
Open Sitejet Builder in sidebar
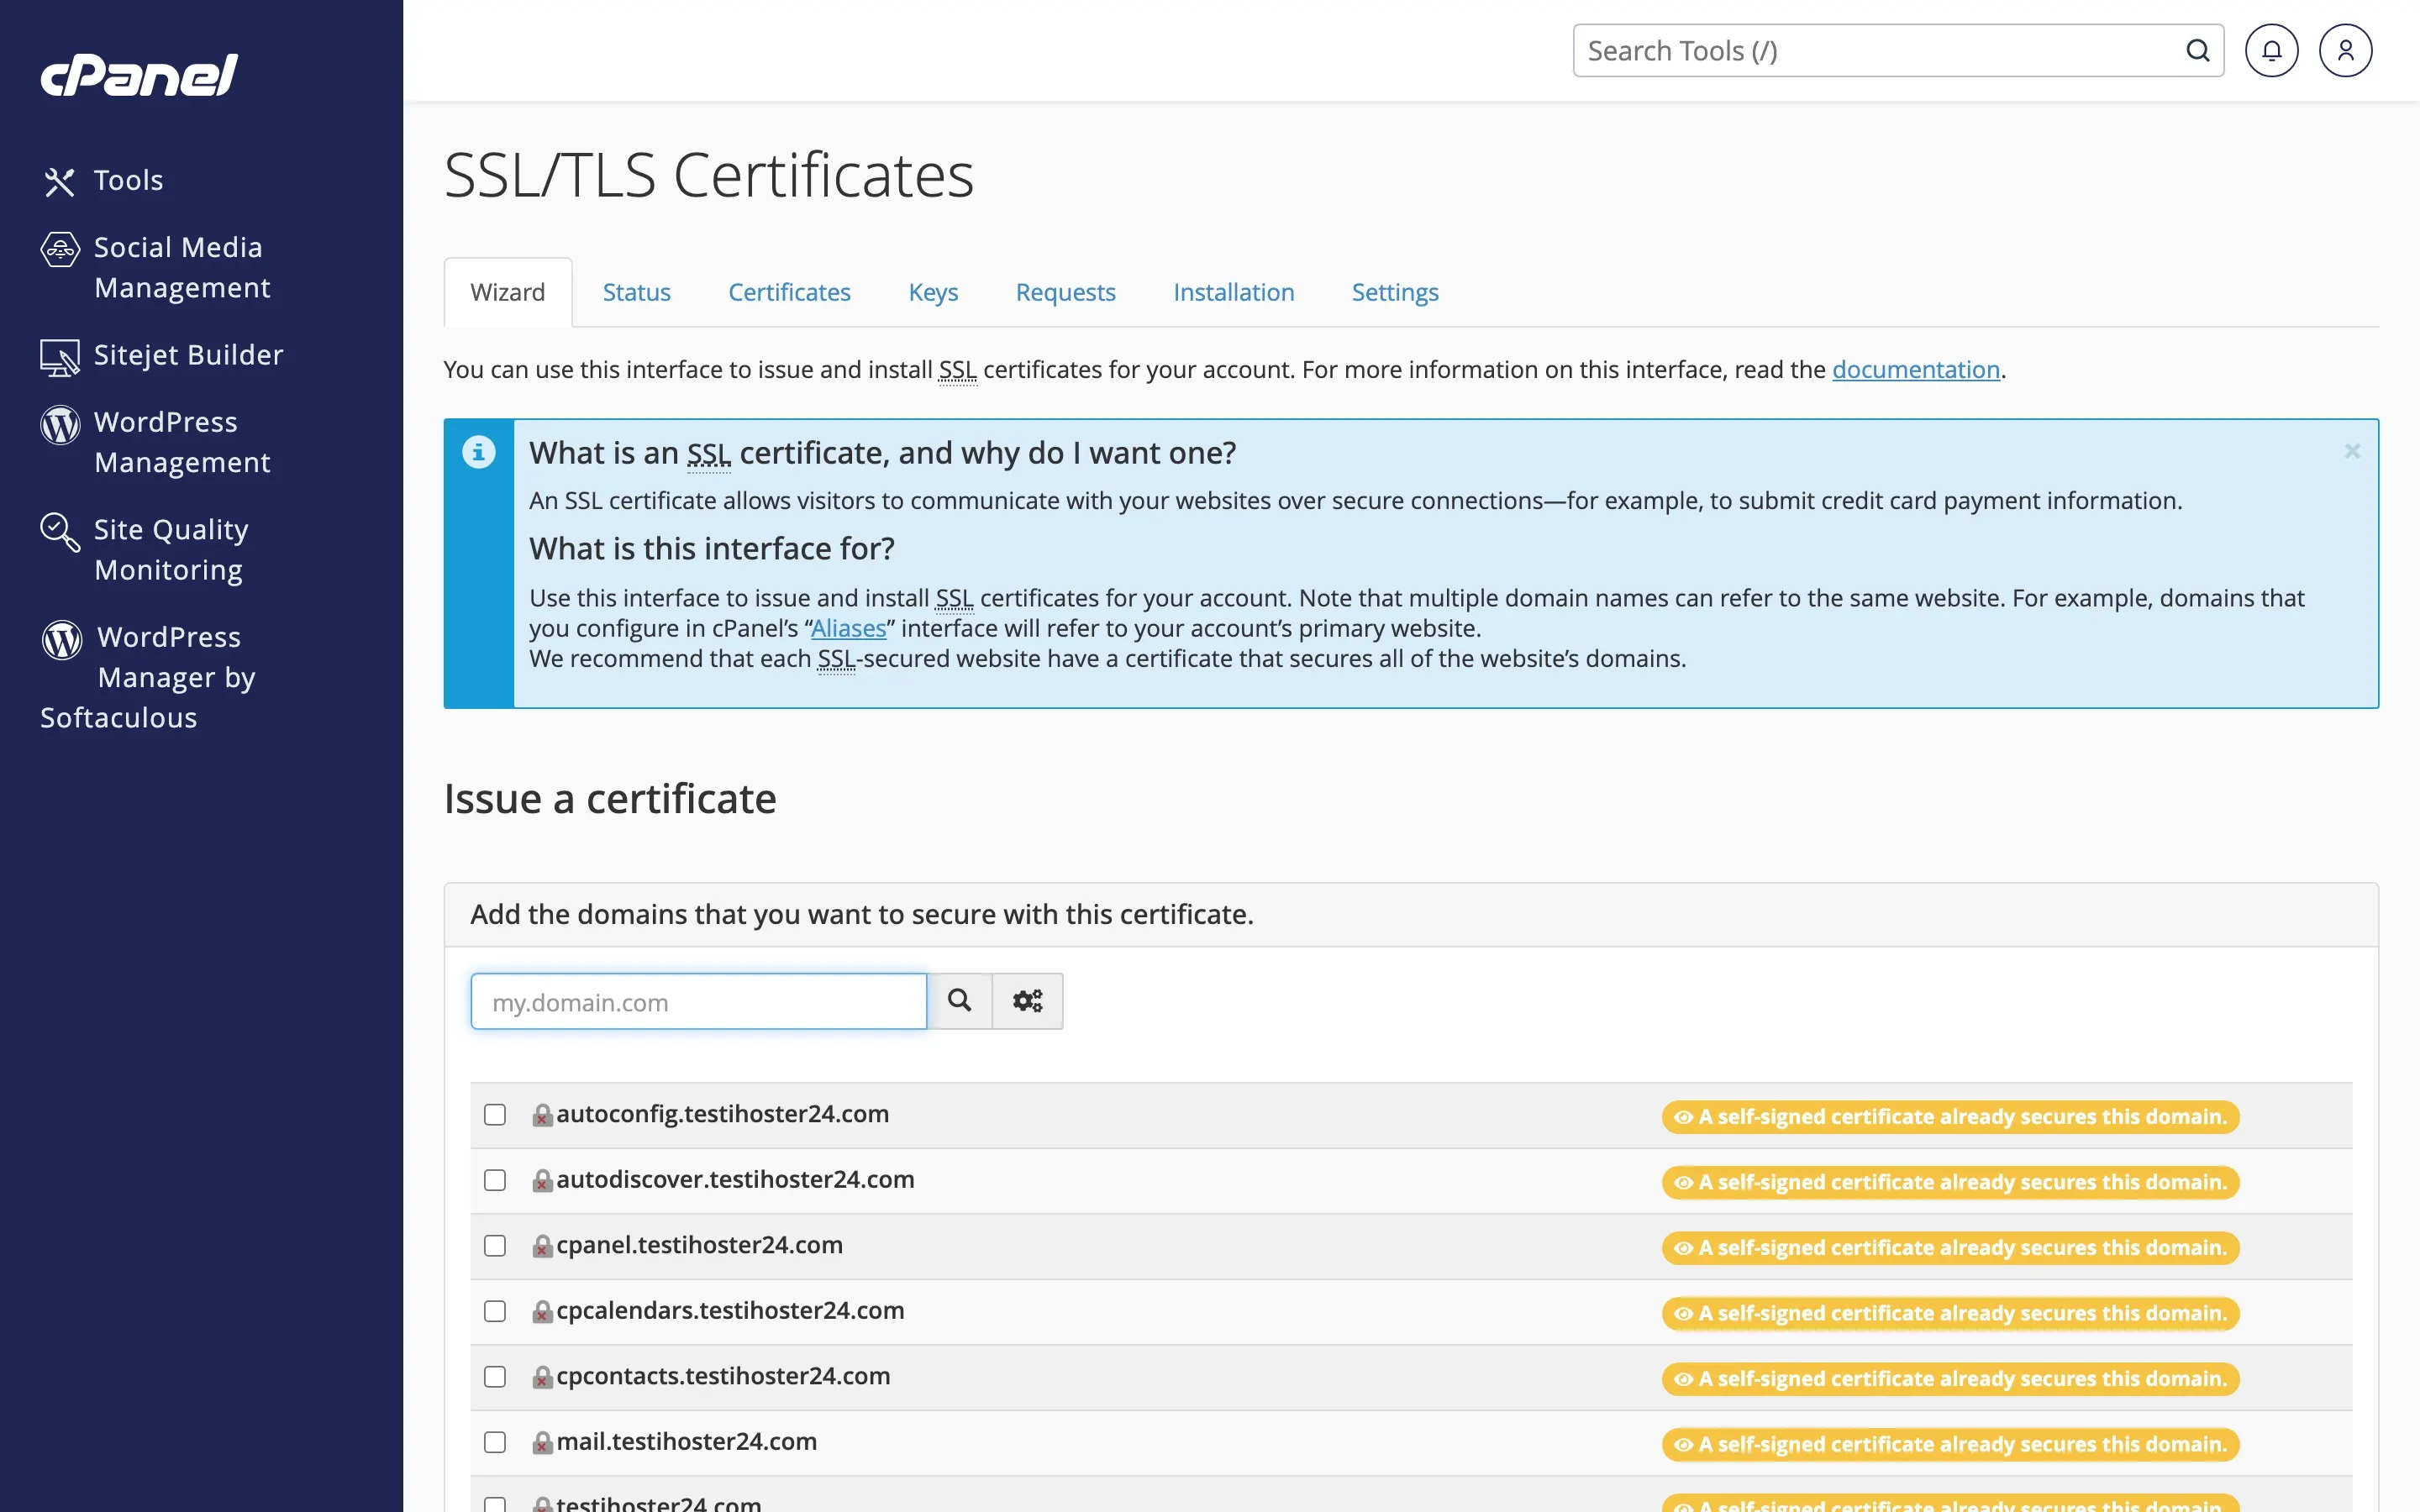point(162,356)
